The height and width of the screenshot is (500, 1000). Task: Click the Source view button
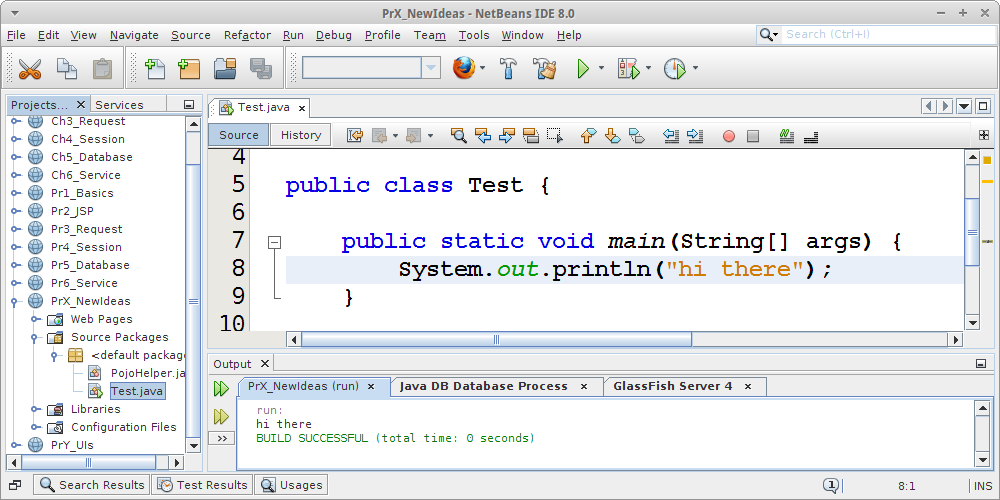[x=239, y=135]
